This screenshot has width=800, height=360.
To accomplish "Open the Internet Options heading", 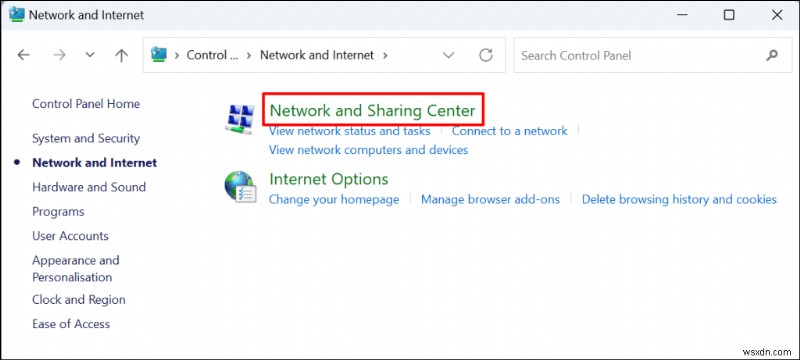I will (329, 179).
